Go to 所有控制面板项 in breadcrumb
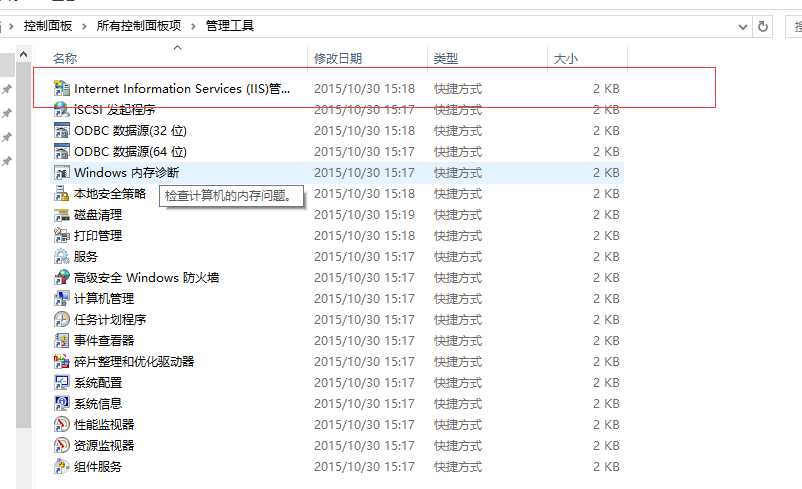 139,26
